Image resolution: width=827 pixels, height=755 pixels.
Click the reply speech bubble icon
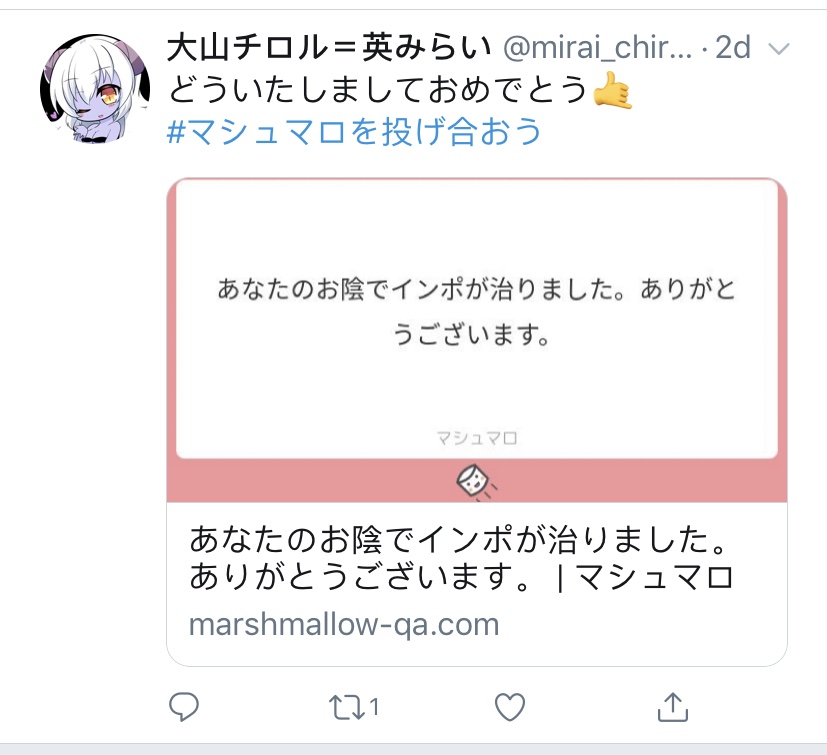184,706
